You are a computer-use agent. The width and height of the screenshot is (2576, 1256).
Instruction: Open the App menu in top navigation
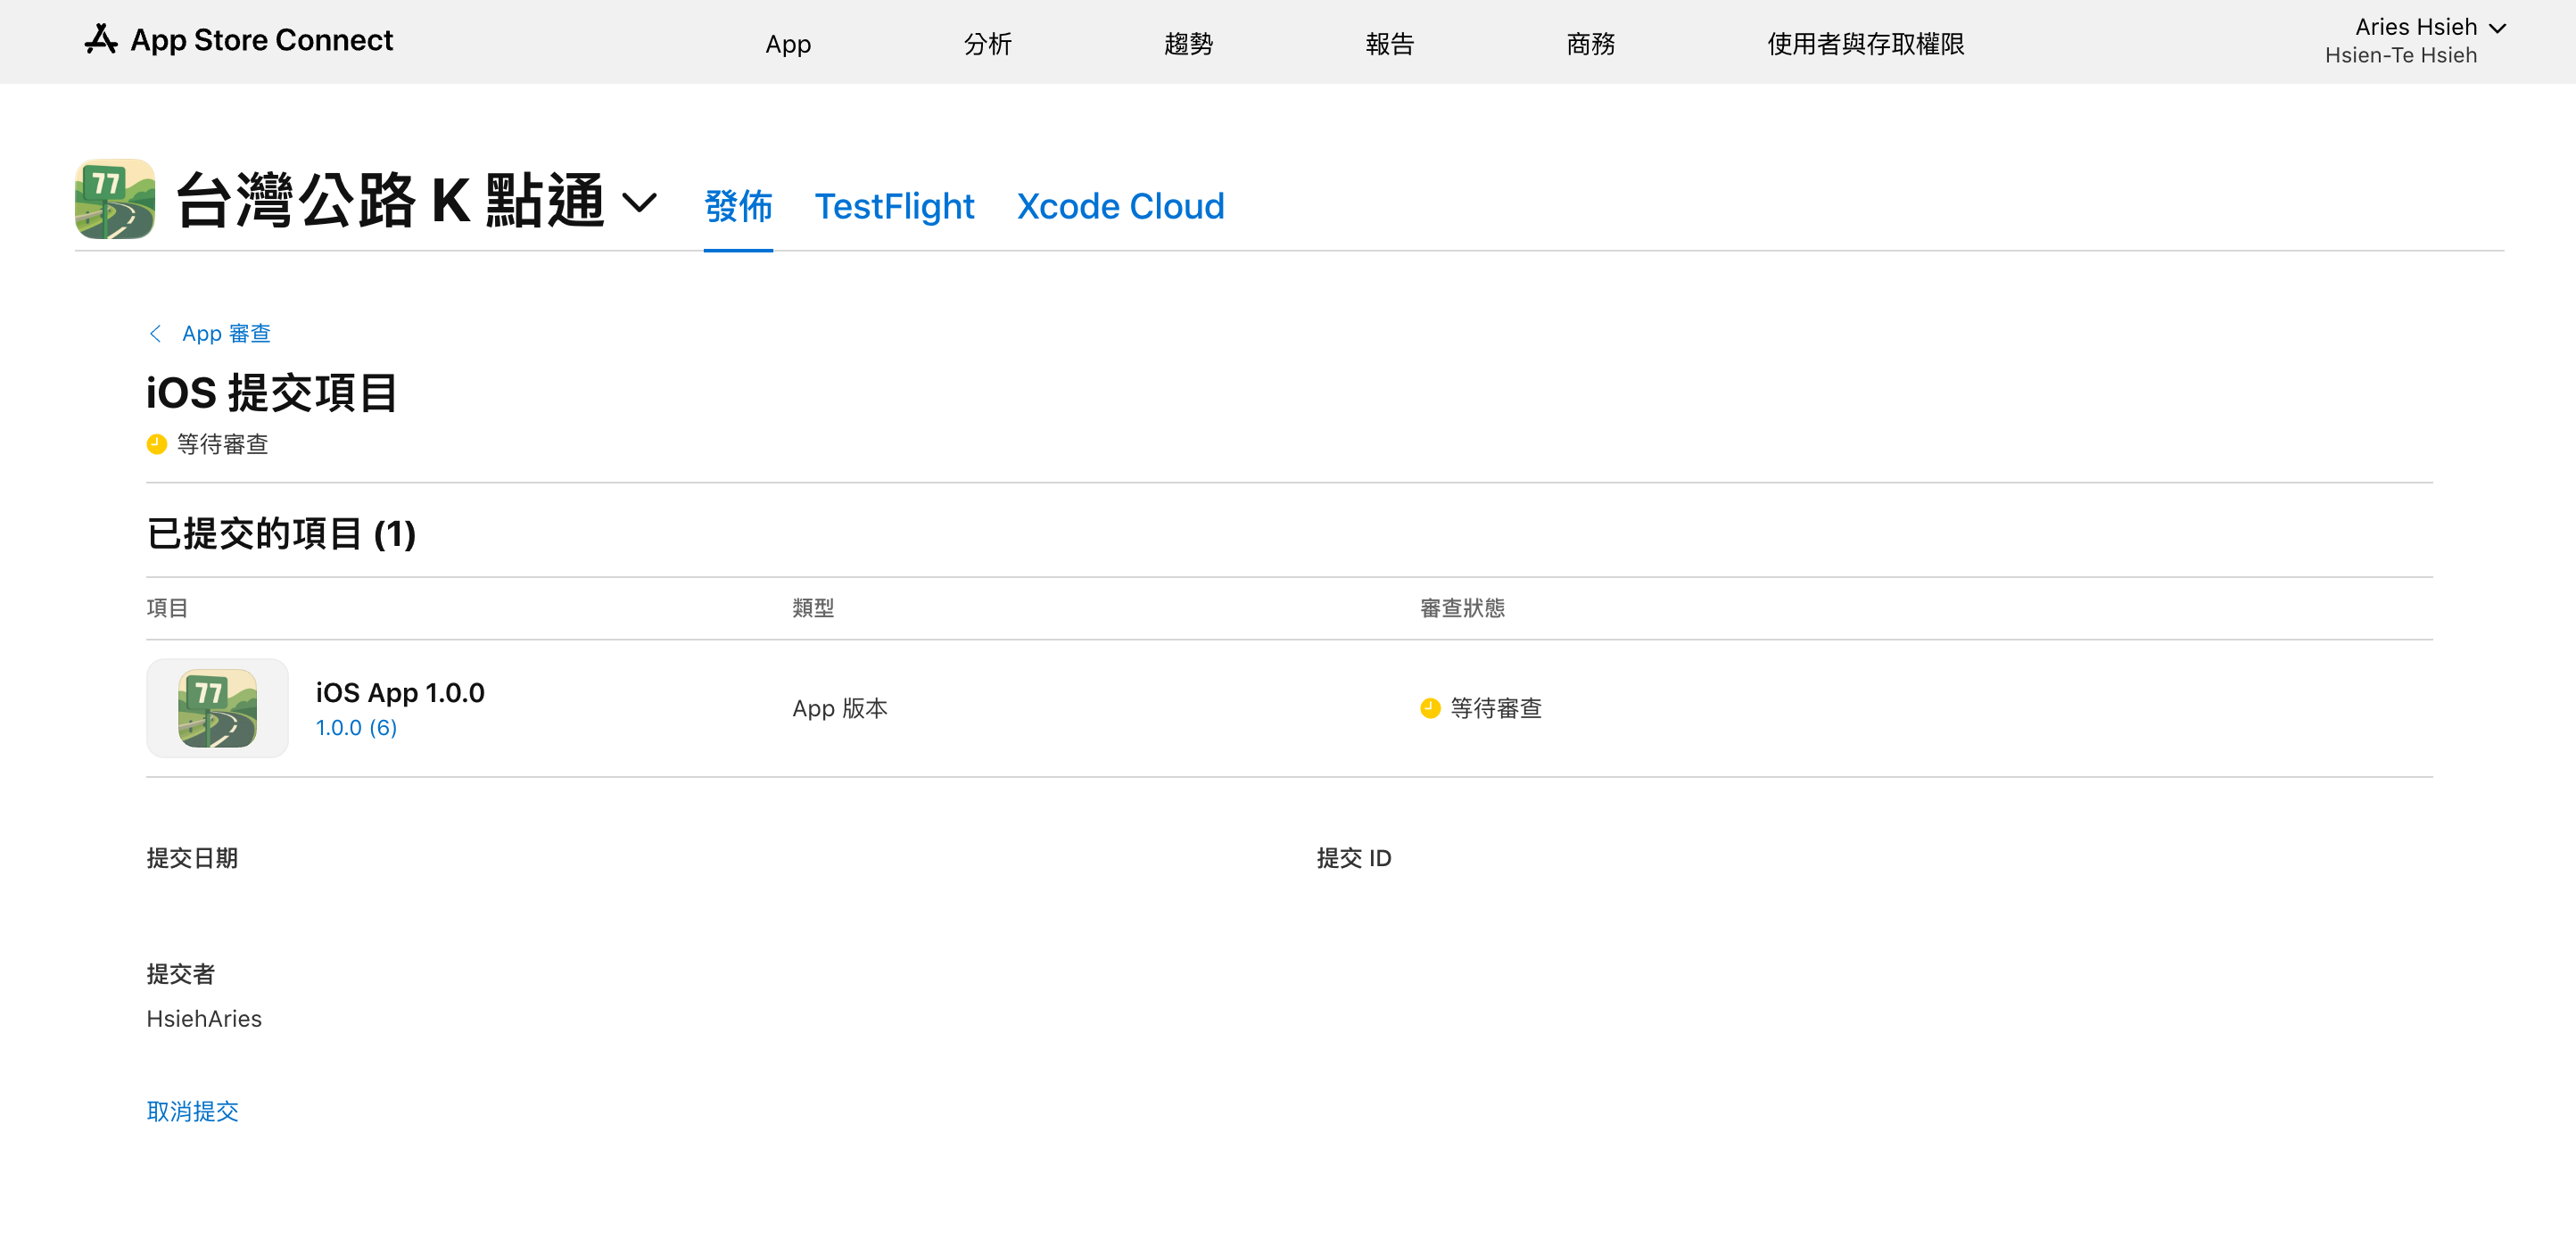point(788,44)
